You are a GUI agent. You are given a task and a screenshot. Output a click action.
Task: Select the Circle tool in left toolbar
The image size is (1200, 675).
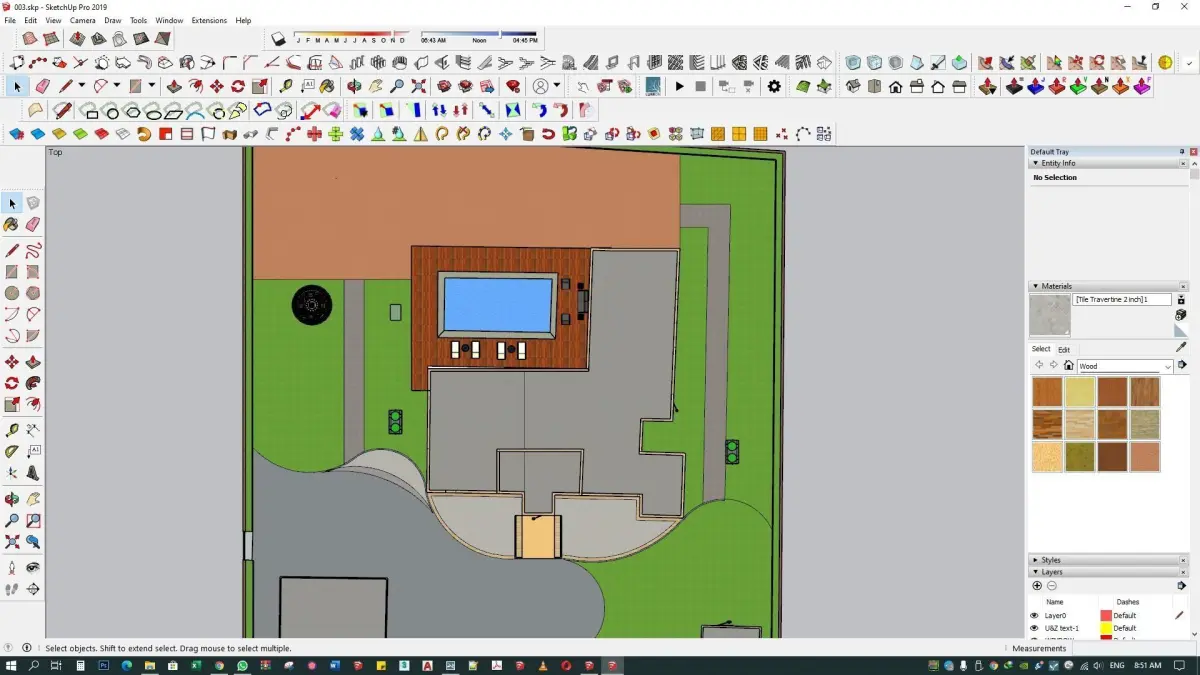12,293
